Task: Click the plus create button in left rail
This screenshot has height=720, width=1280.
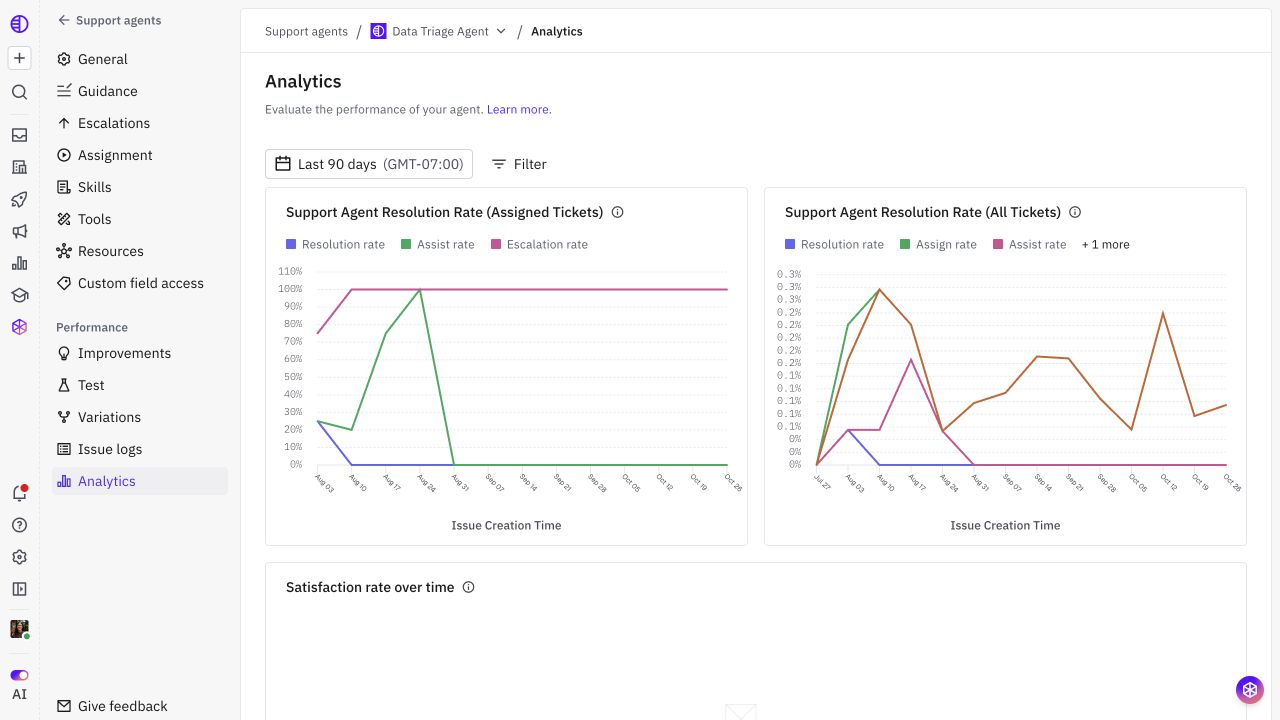Action: 19,58
